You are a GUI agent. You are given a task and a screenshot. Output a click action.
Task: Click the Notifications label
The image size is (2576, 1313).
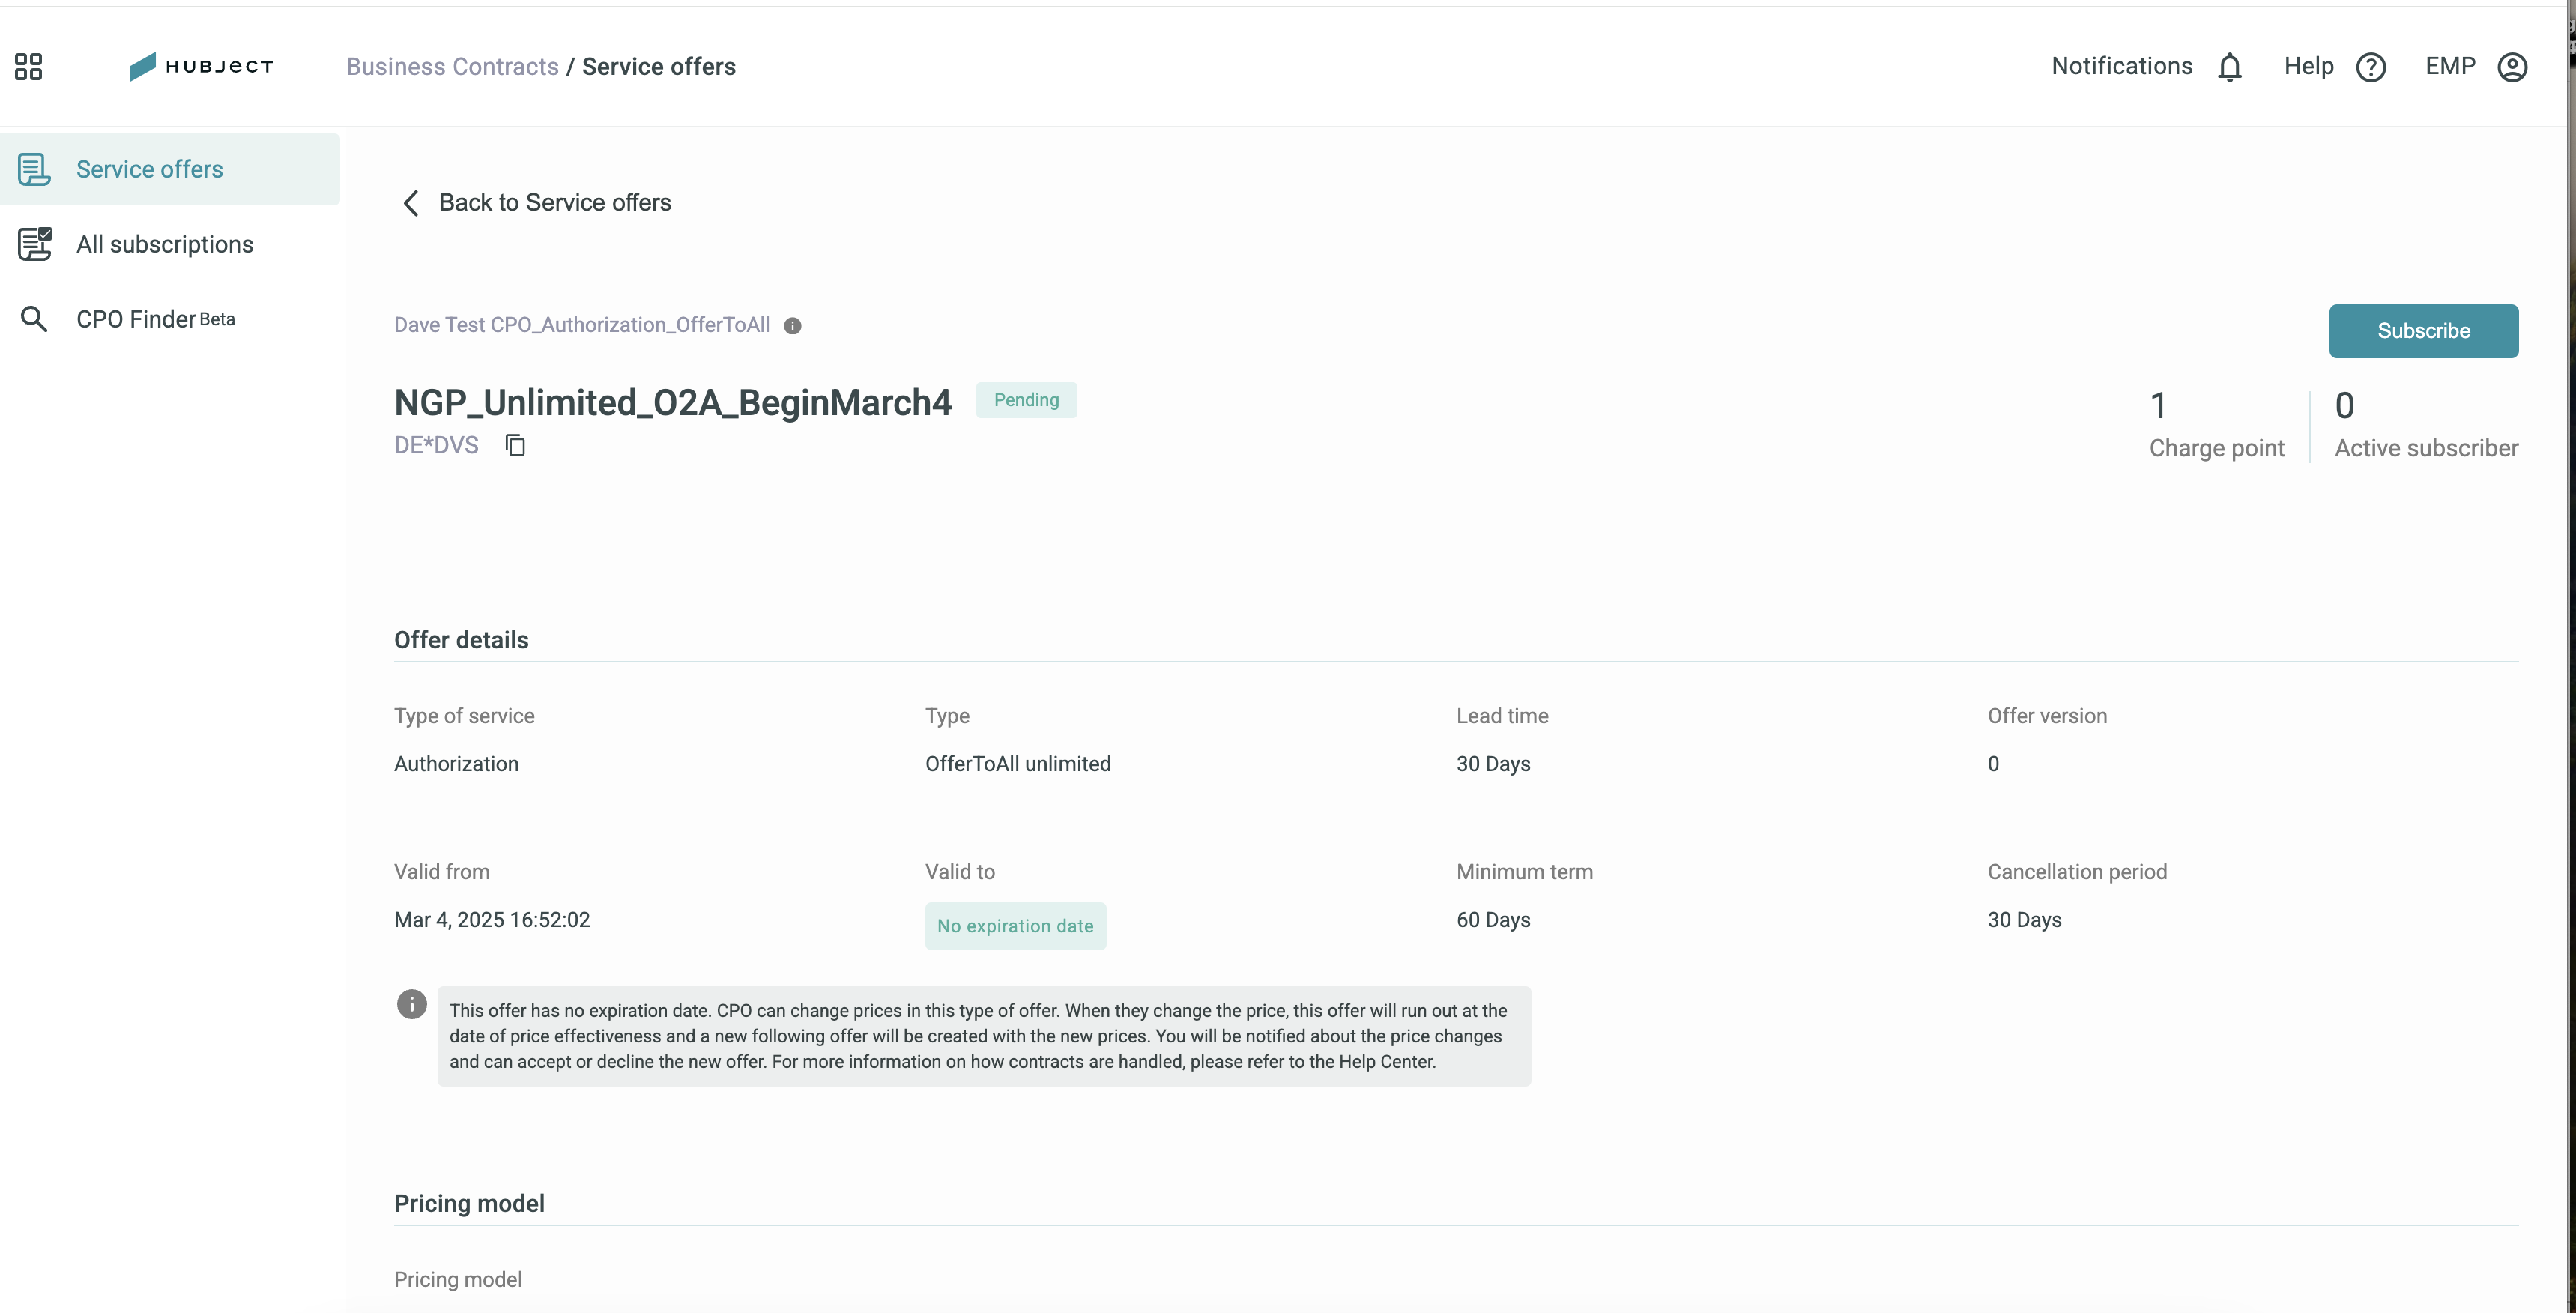2121,66
